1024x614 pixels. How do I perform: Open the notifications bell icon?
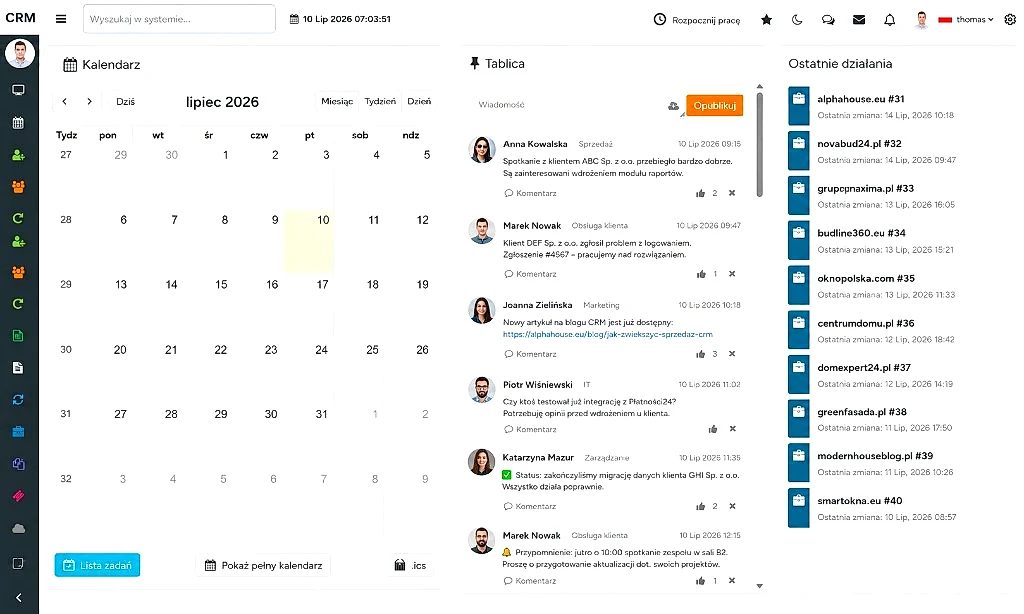tap(889, 20)
